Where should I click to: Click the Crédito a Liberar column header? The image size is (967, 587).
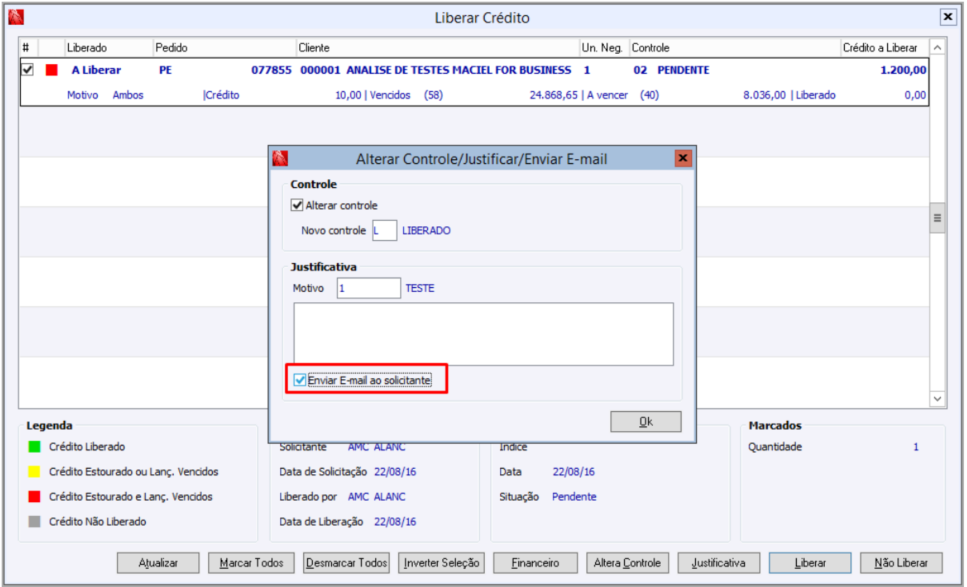point(885,47)
